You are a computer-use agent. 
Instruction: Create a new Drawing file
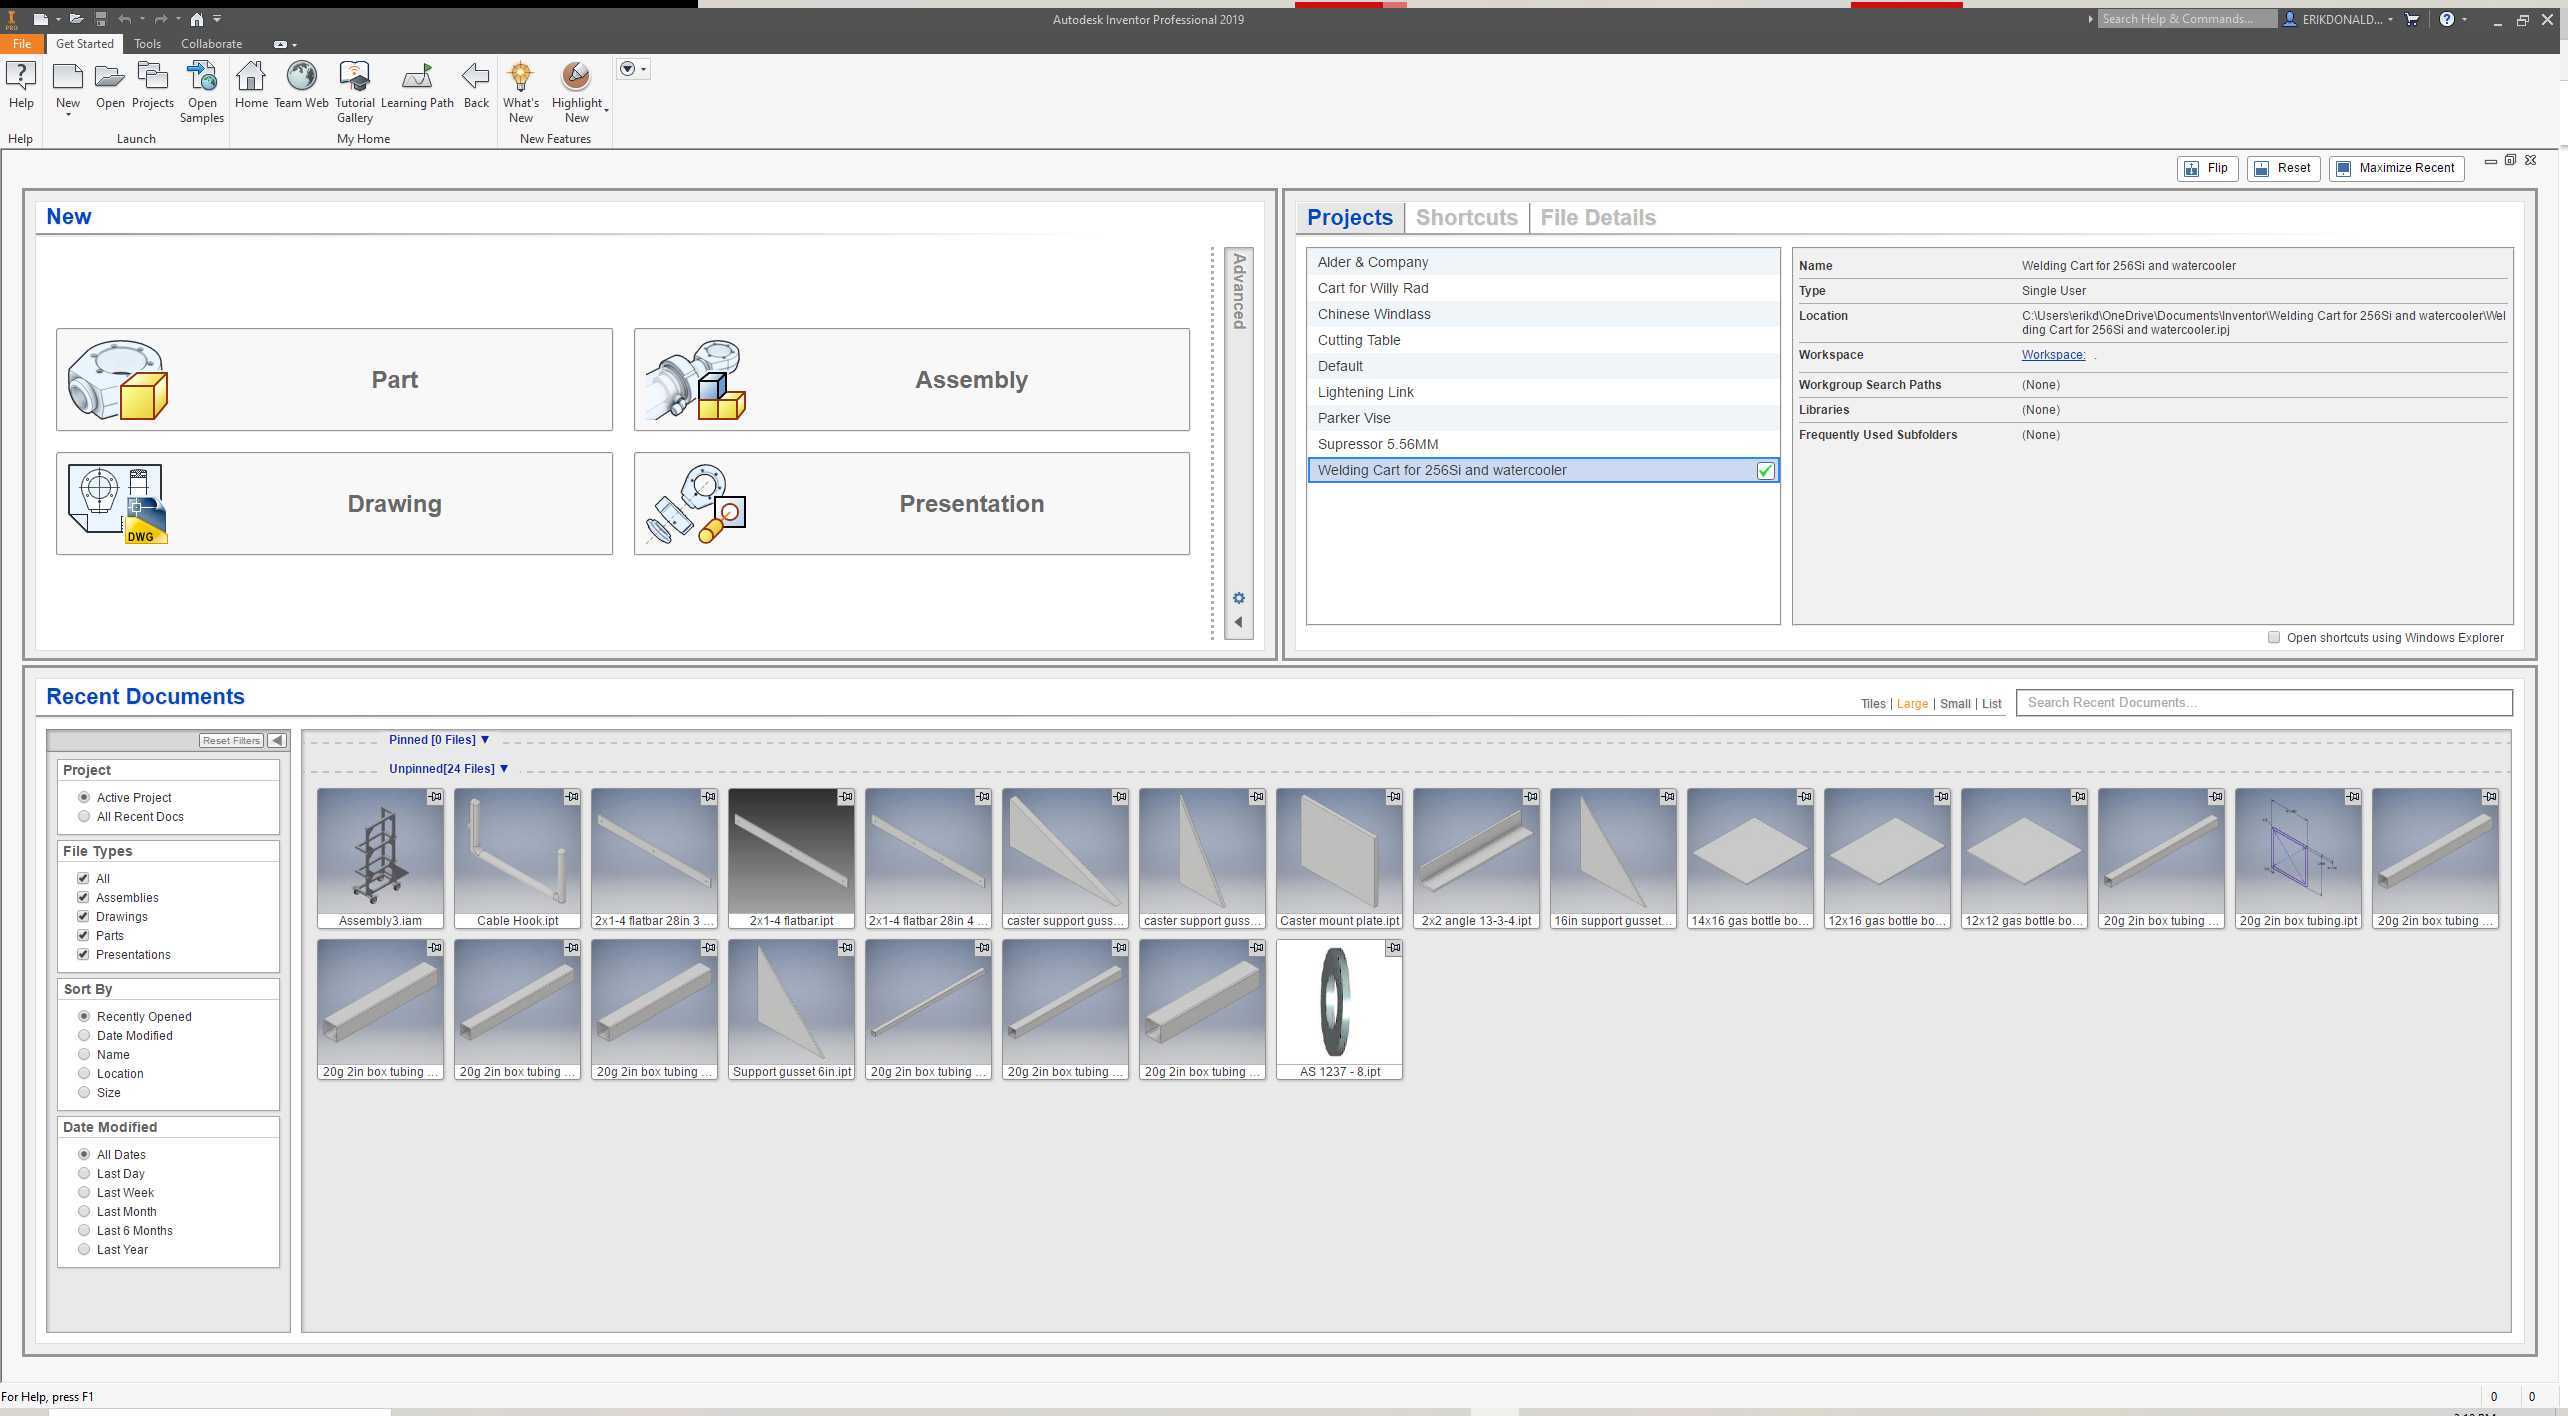coord(334,503)
